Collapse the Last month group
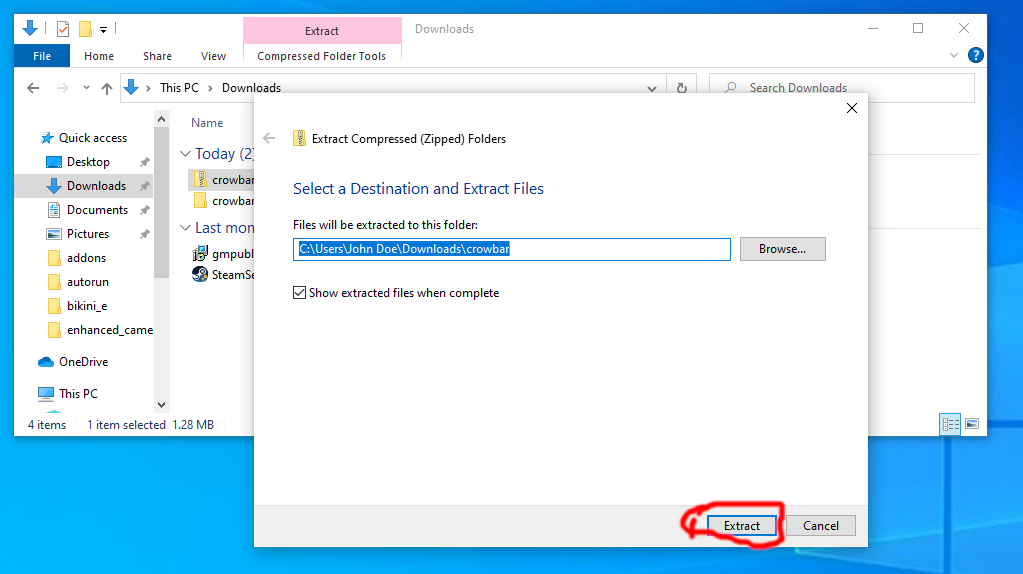Viewport: 1023px width, 574px height. pos(185,228)
